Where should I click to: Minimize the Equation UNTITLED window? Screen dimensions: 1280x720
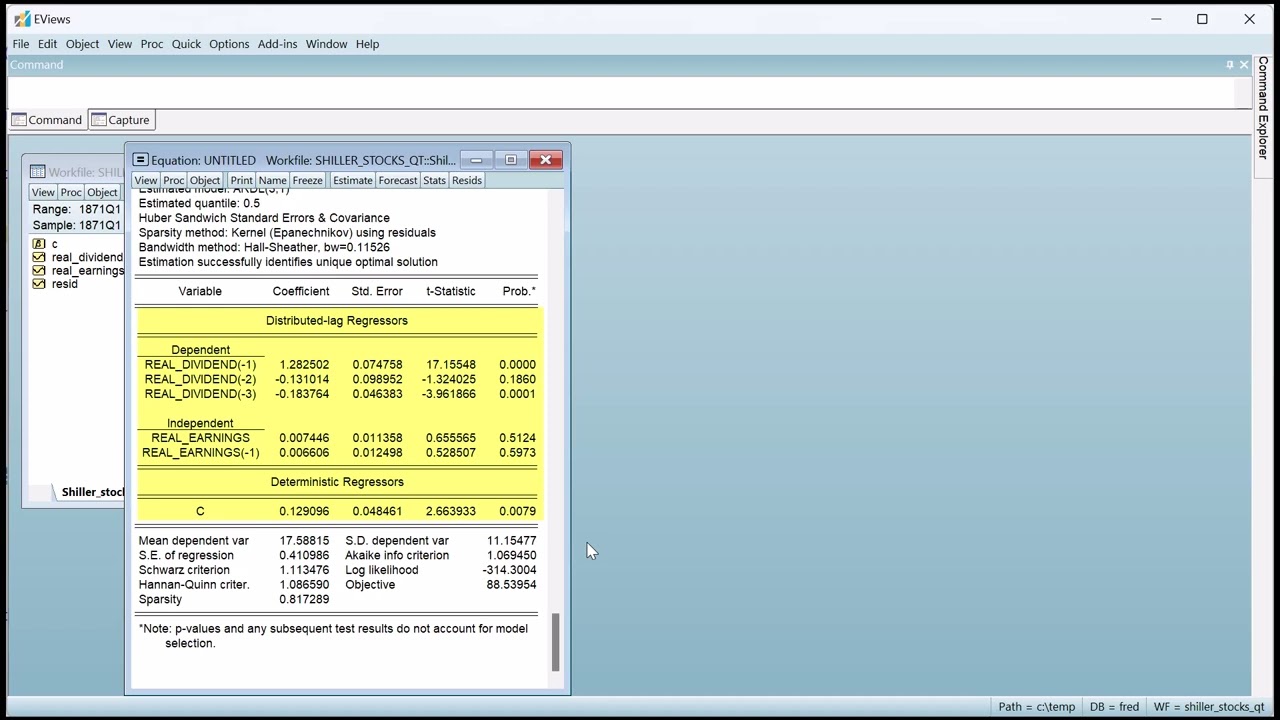[x=476, y=160]
